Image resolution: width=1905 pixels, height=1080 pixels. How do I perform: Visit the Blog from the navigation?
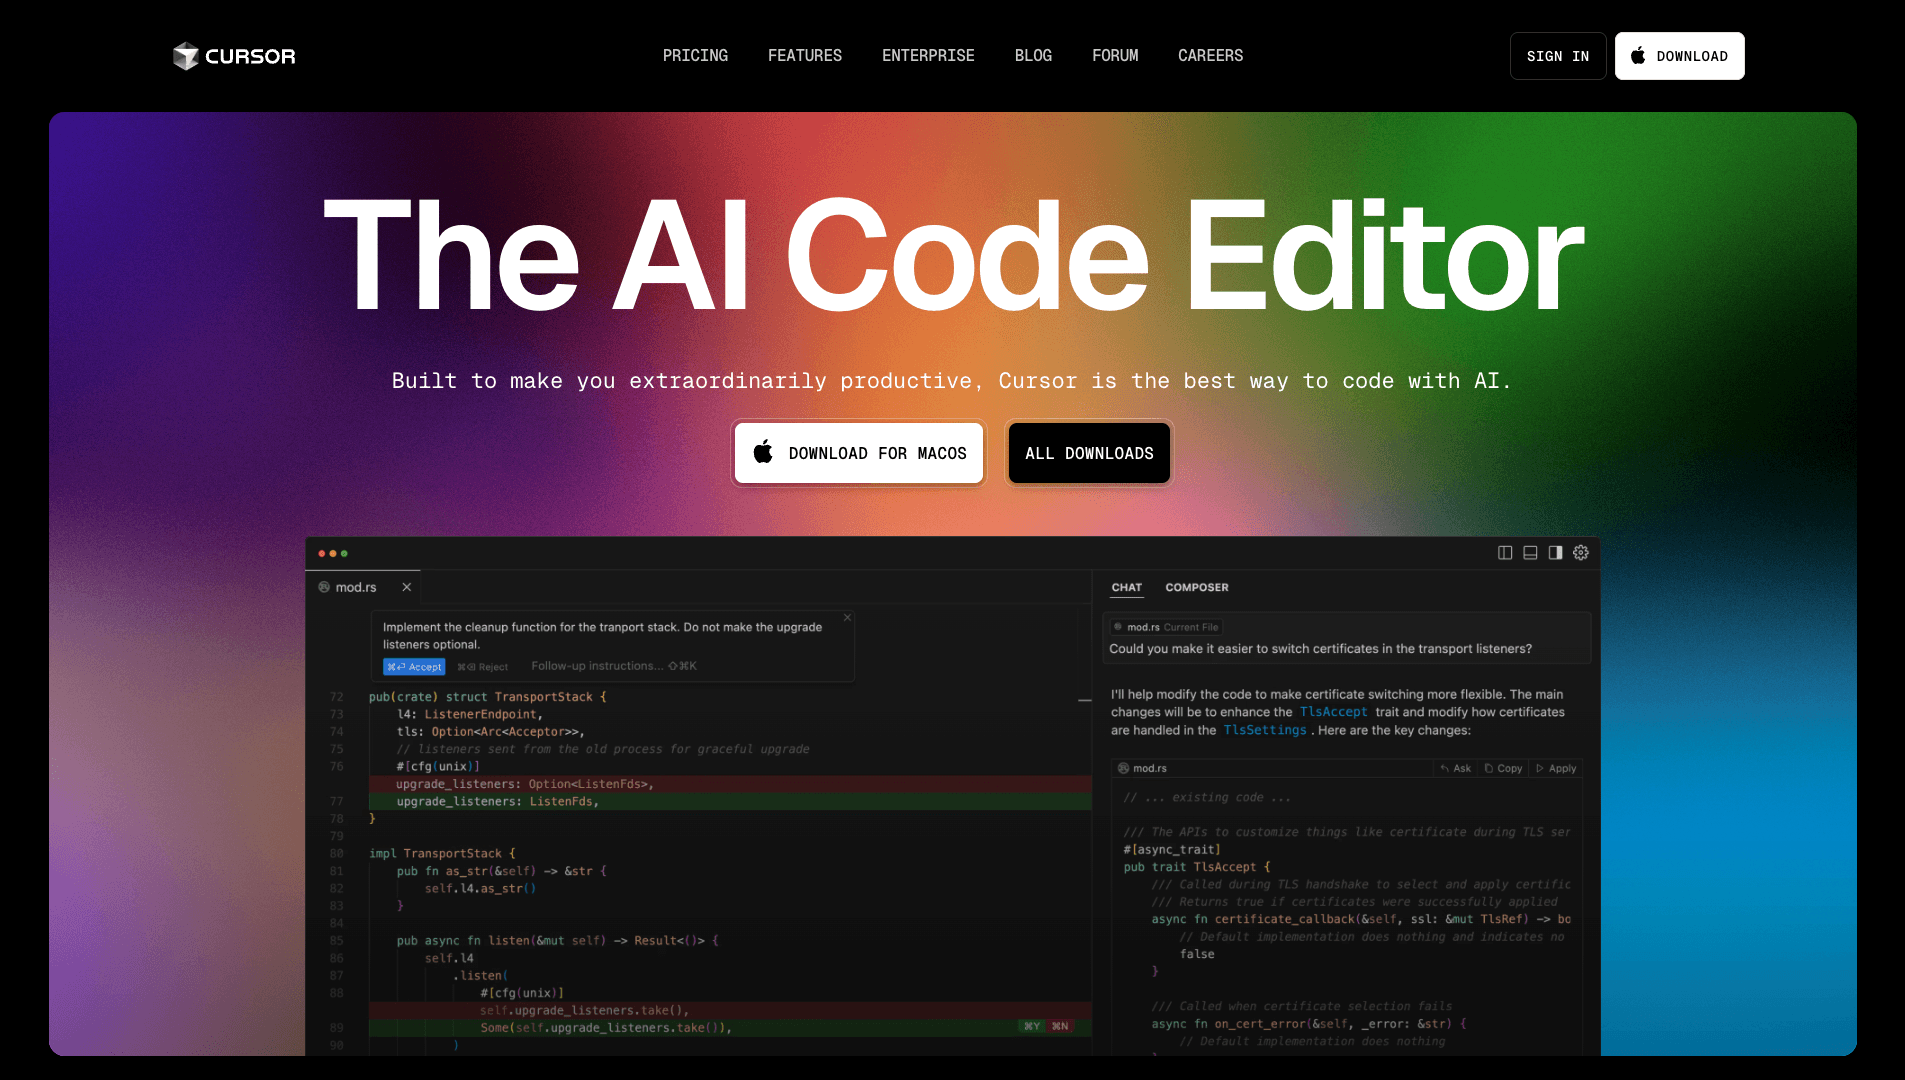pyautogui.click(x=1033, y=56)
